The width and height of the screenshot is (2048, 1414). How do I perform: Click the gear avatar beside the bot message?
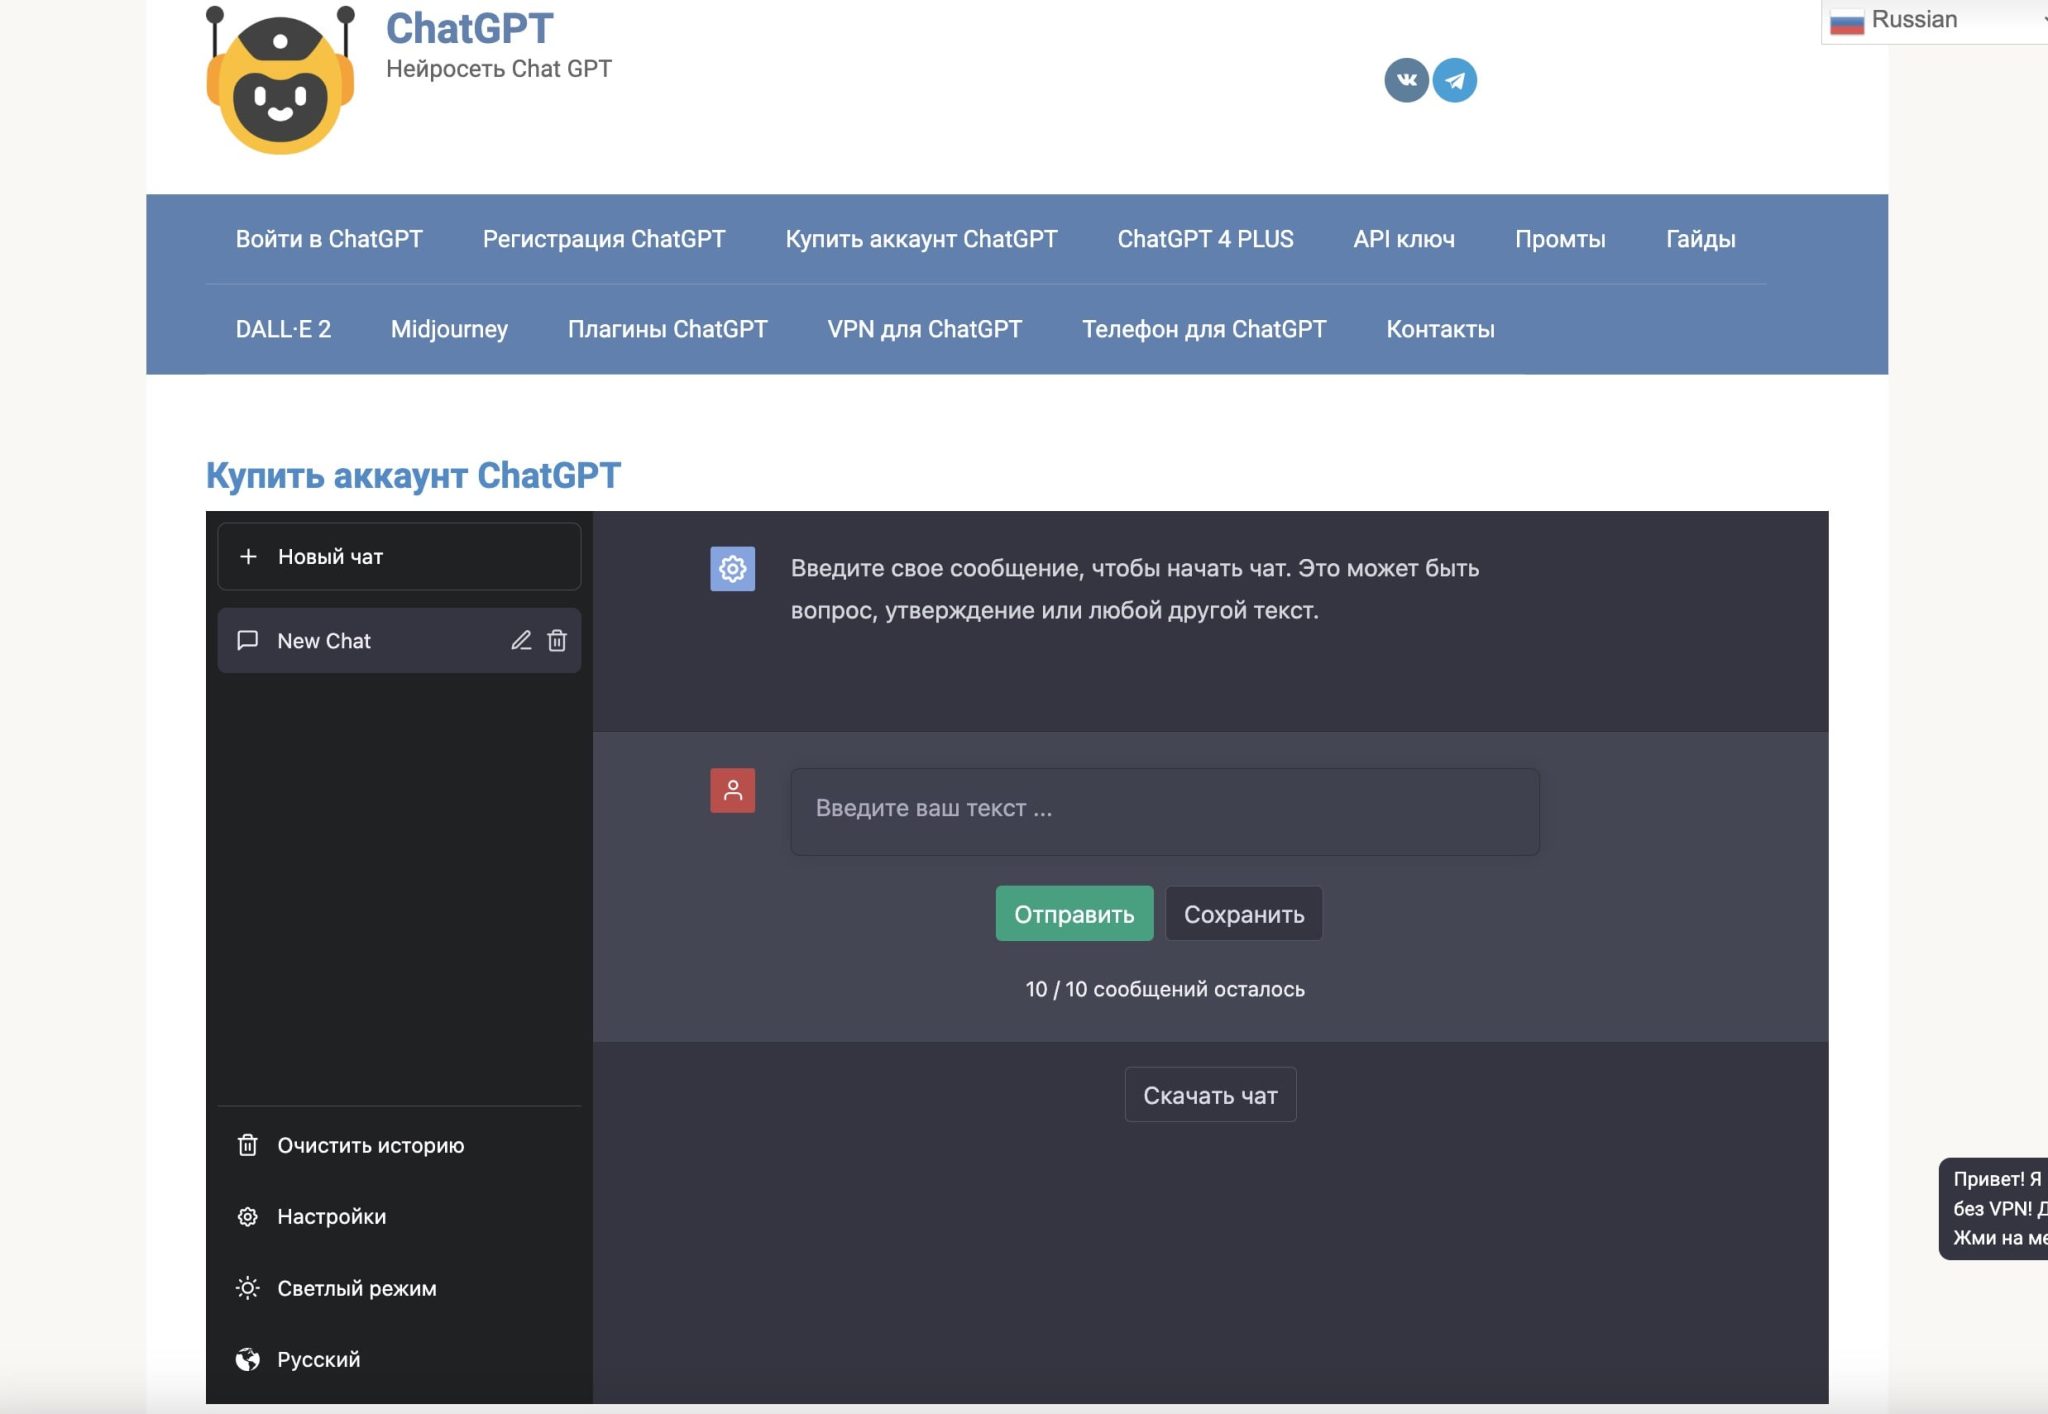click(732, 569)
